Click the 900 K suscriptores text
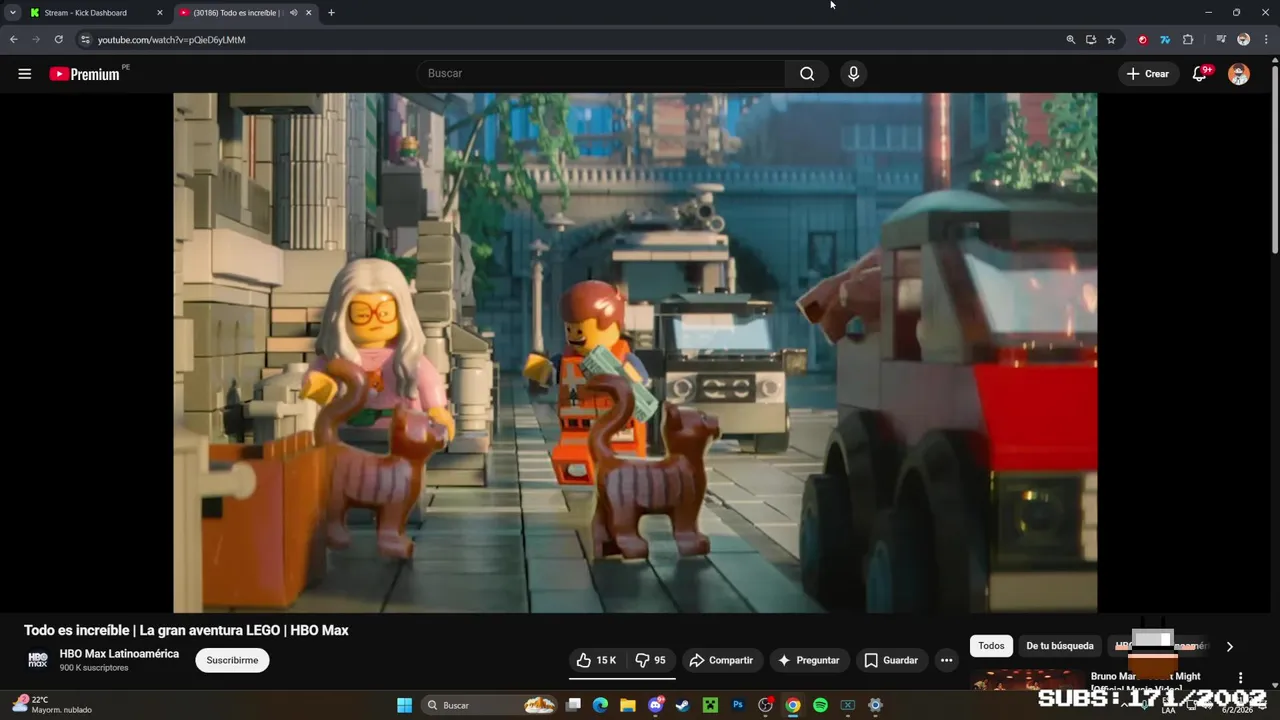The height and width of the screenshot is (720, 1280). click(94, 668)
